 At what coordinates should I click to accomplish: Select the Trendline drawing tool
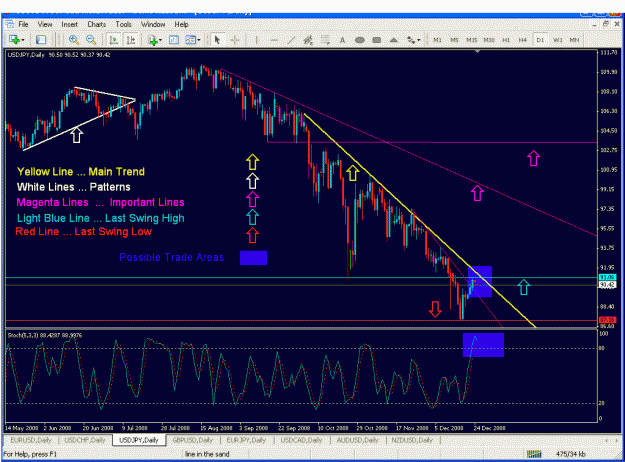click(291, 40)
